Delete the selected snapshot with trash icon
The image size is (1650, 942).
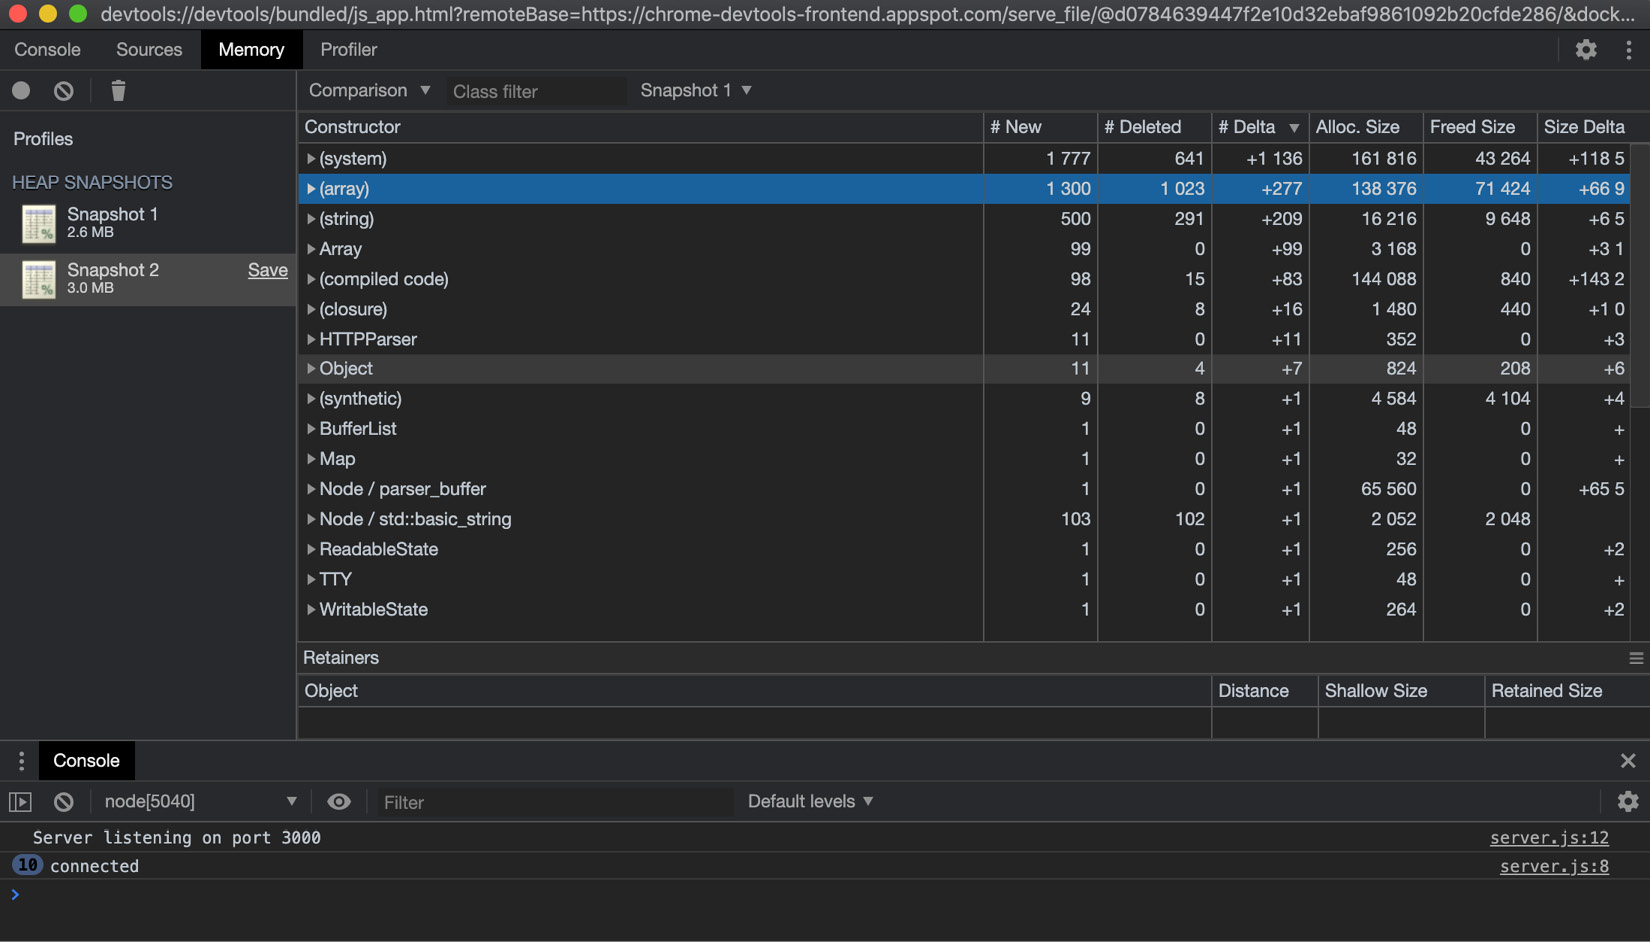(117, 90)
